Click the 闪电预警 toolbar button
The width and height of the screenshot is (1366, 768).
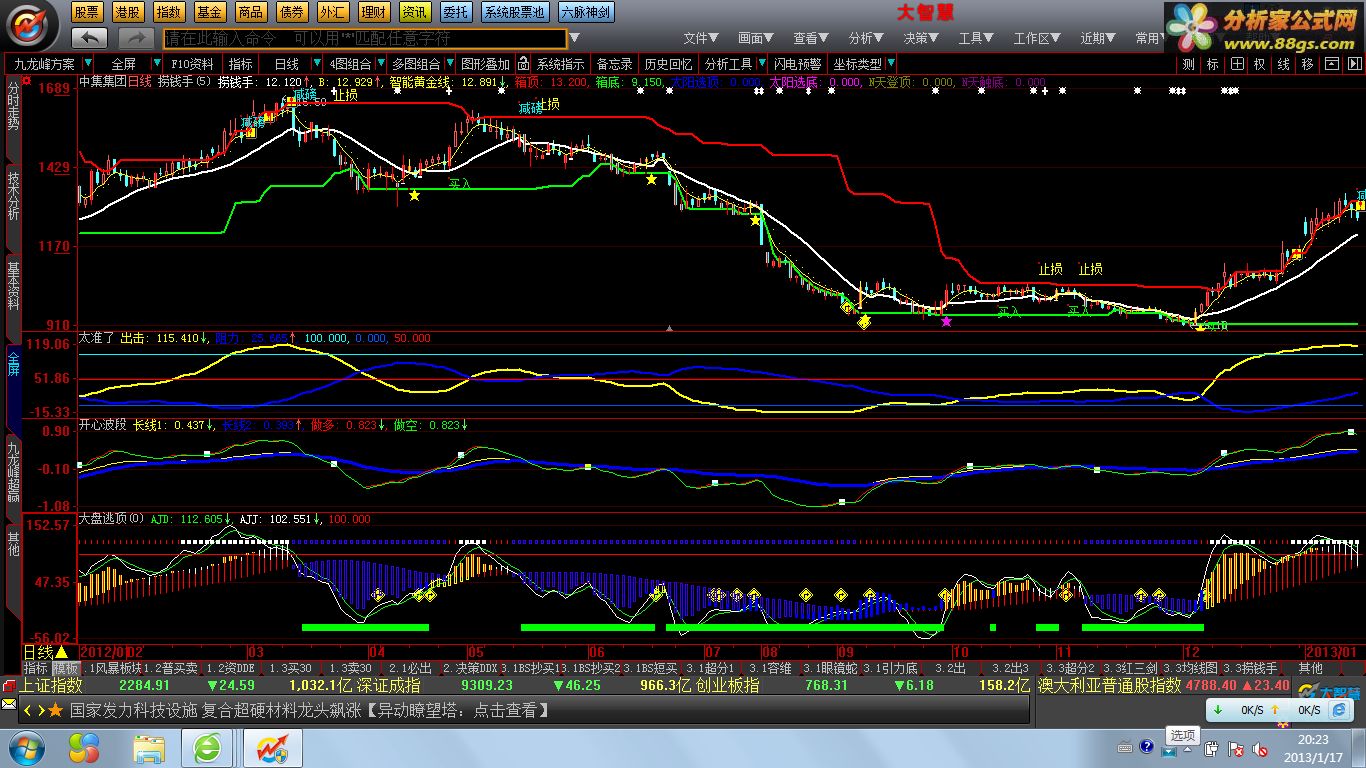[x=797, y=64]
